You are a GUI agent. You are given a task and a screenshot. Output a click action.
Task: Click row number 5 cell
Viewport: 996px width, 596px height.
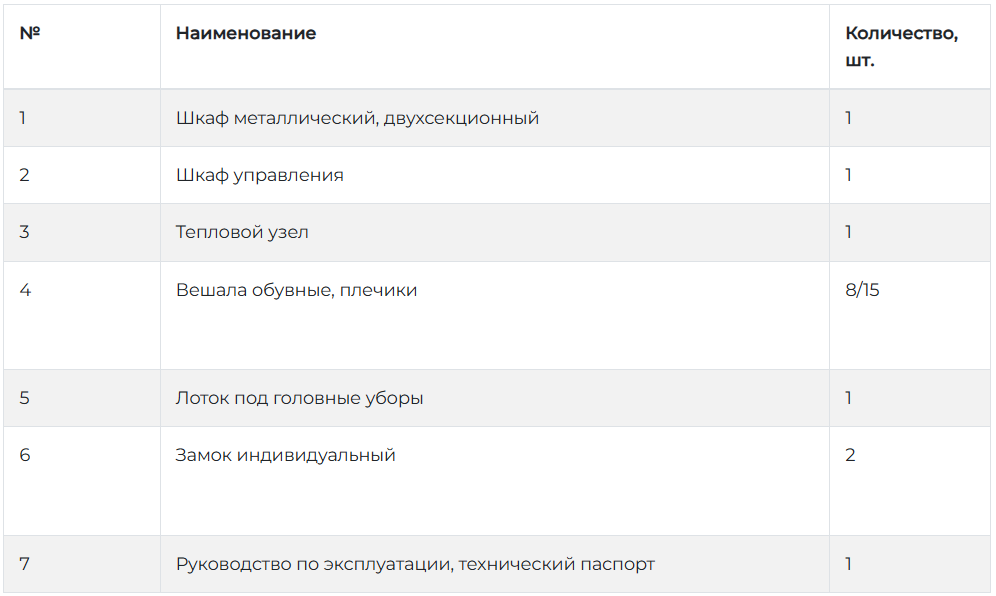tap(82, 398)
